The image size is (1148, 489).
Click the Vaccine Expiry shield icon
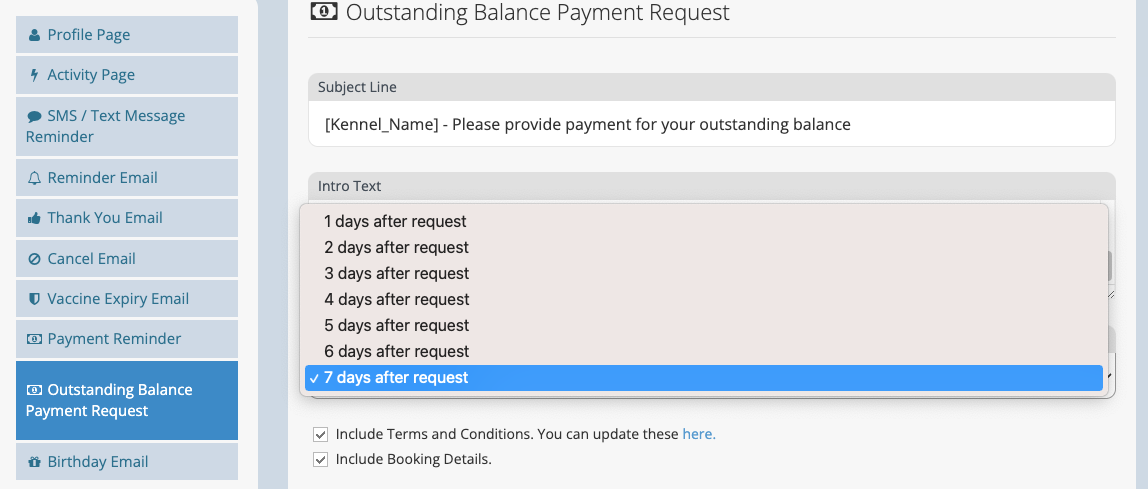point(34,299)
